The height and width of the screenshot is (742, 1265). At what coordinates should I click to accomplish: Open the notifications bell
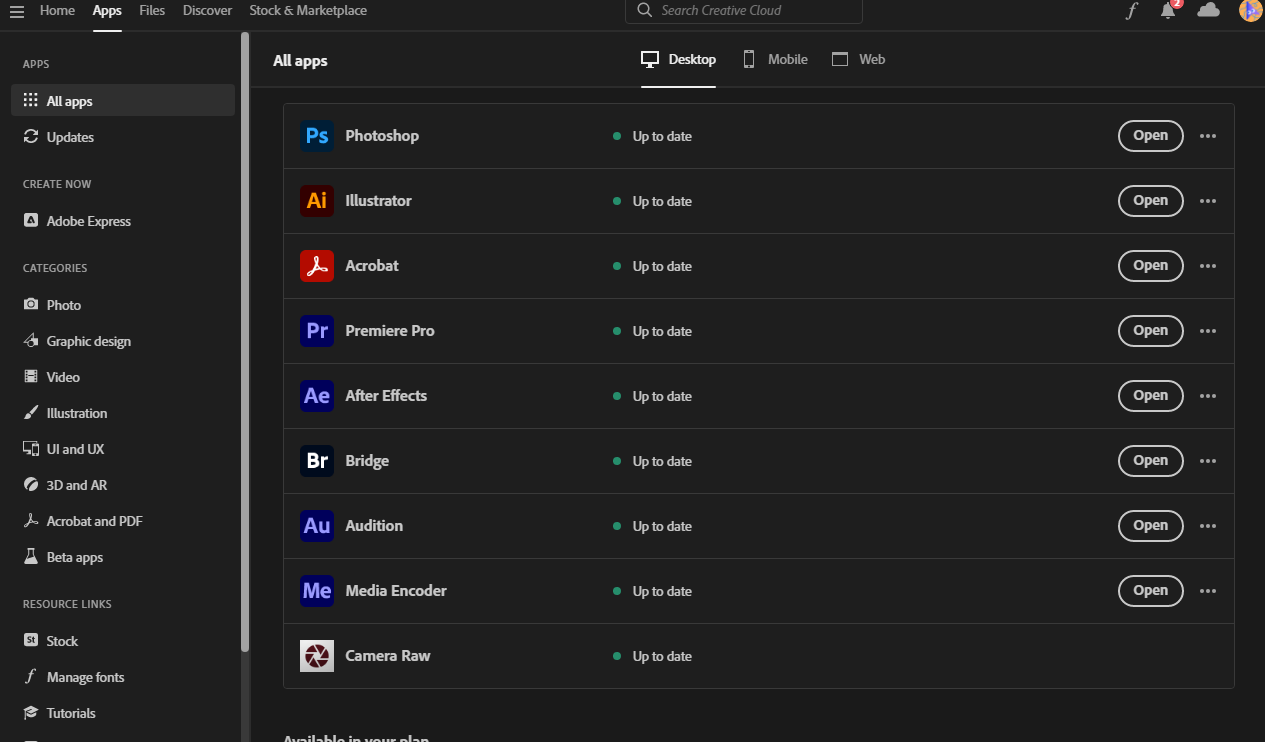tap(1168, 11)
